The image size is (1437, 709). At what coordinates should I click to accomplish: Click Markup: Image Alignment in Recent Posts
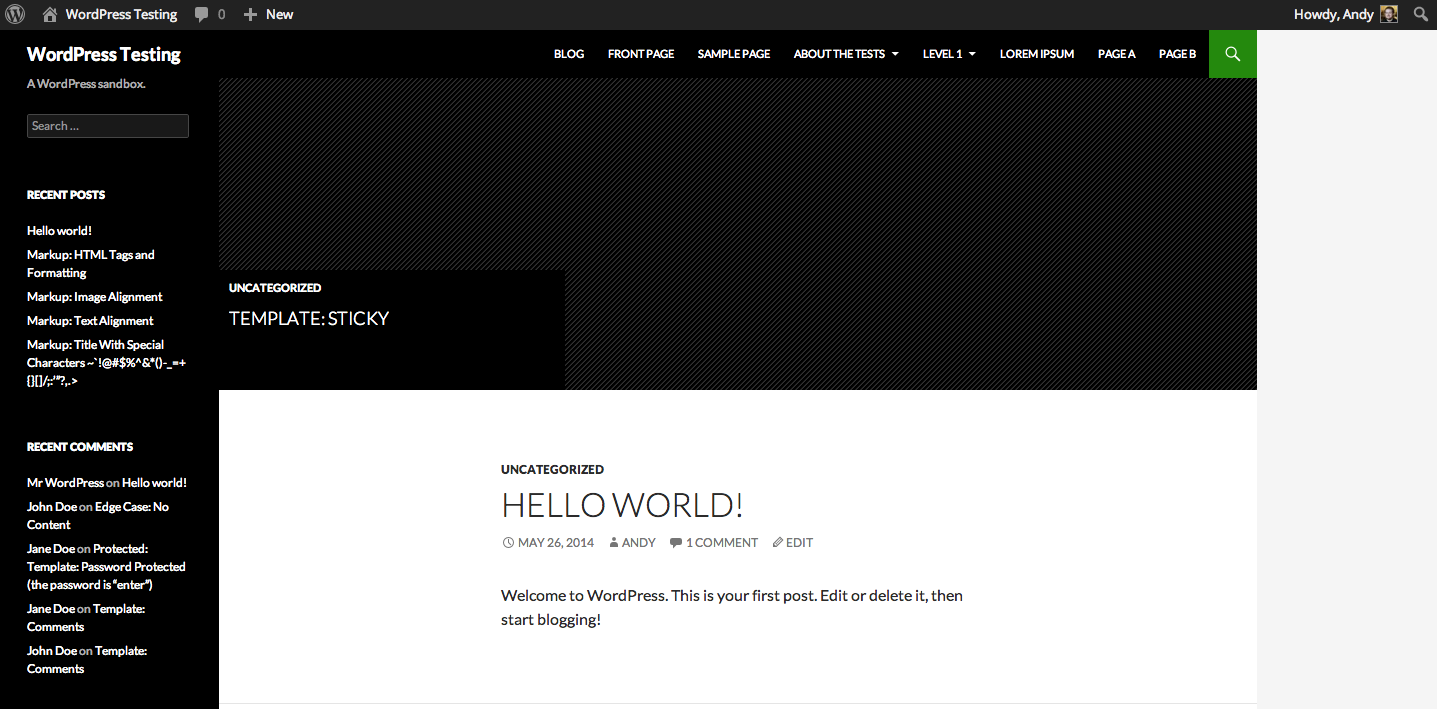tap(94, 297)
